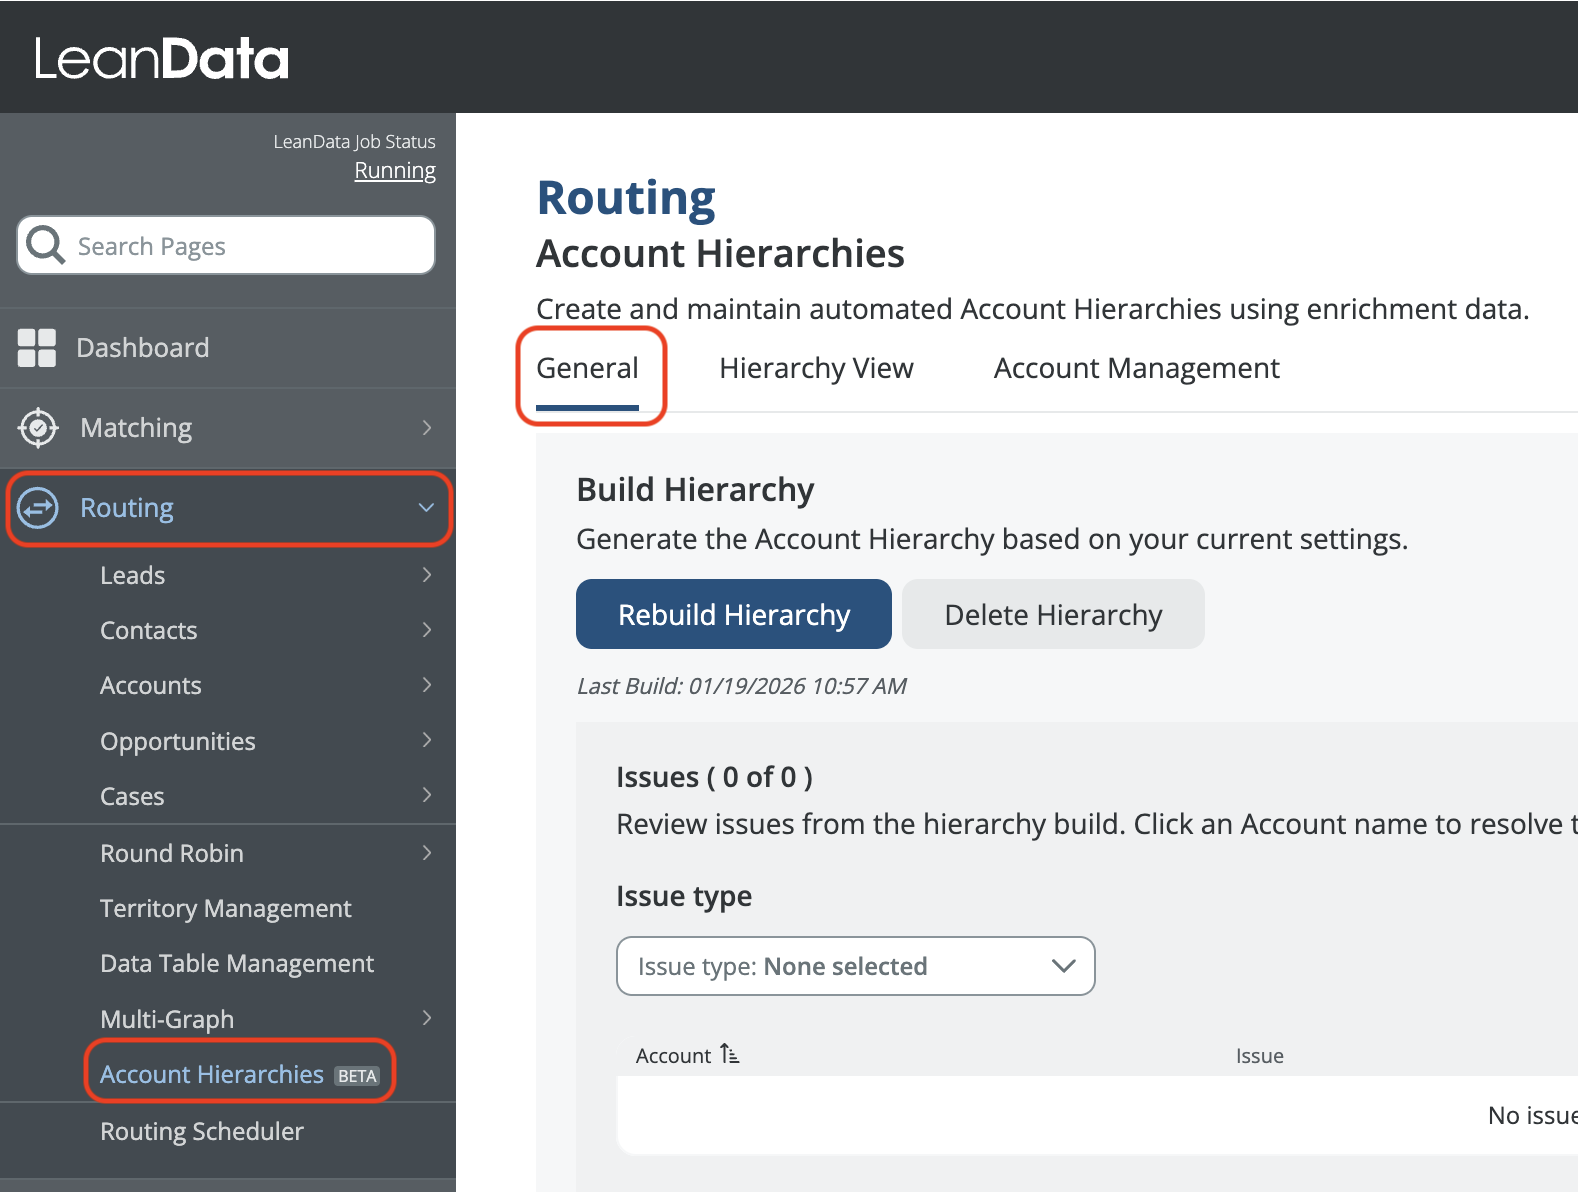The height and width of the screenshot is (1192, 1578).
Task: Select the General tab
Action: tap(587, 368)
